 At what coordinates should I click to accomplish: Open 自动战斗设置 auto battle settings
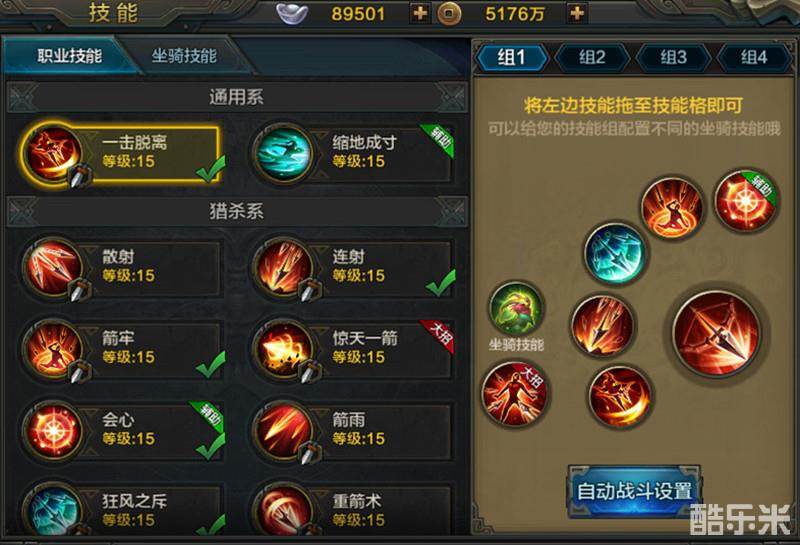[634, 491]
